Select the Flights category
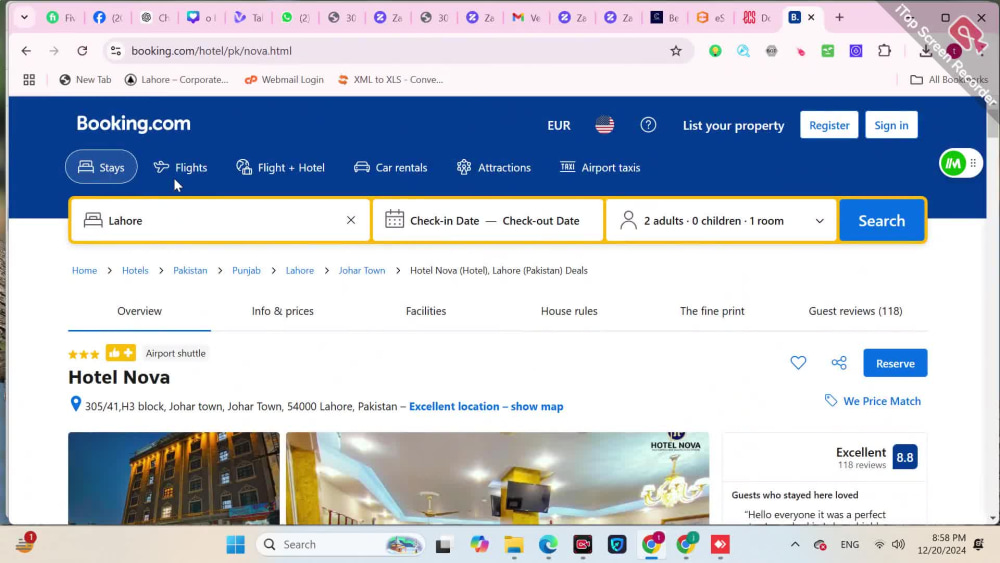Screen dimensions: 1000x563 180,167
